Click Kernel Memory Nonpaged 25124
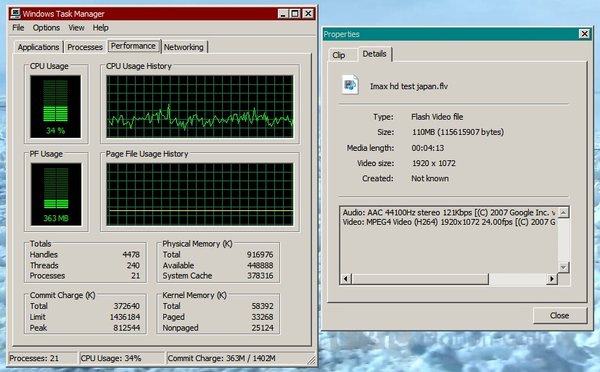 click(x=262, y=328)
